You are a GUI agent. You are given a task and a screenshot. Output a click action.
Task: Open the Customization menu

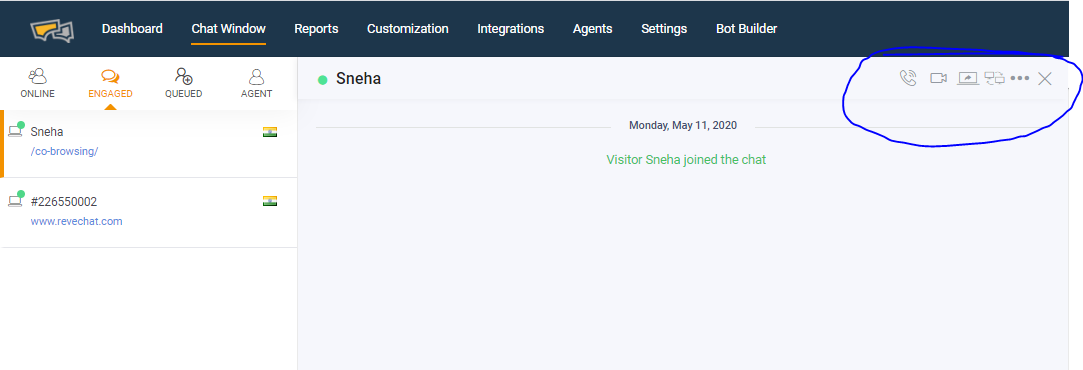408,29
